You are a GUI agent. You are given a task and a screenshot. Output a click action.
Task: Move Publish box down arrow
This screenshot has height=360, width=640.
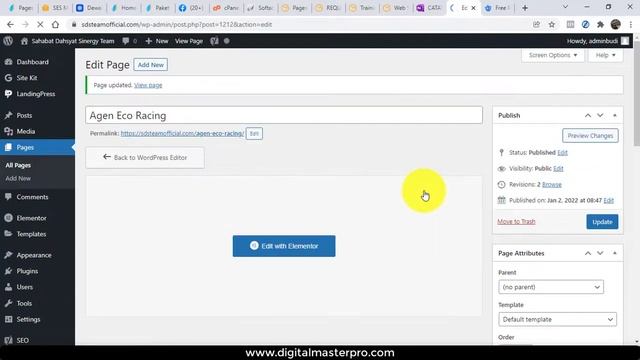(x=600, y=116)
